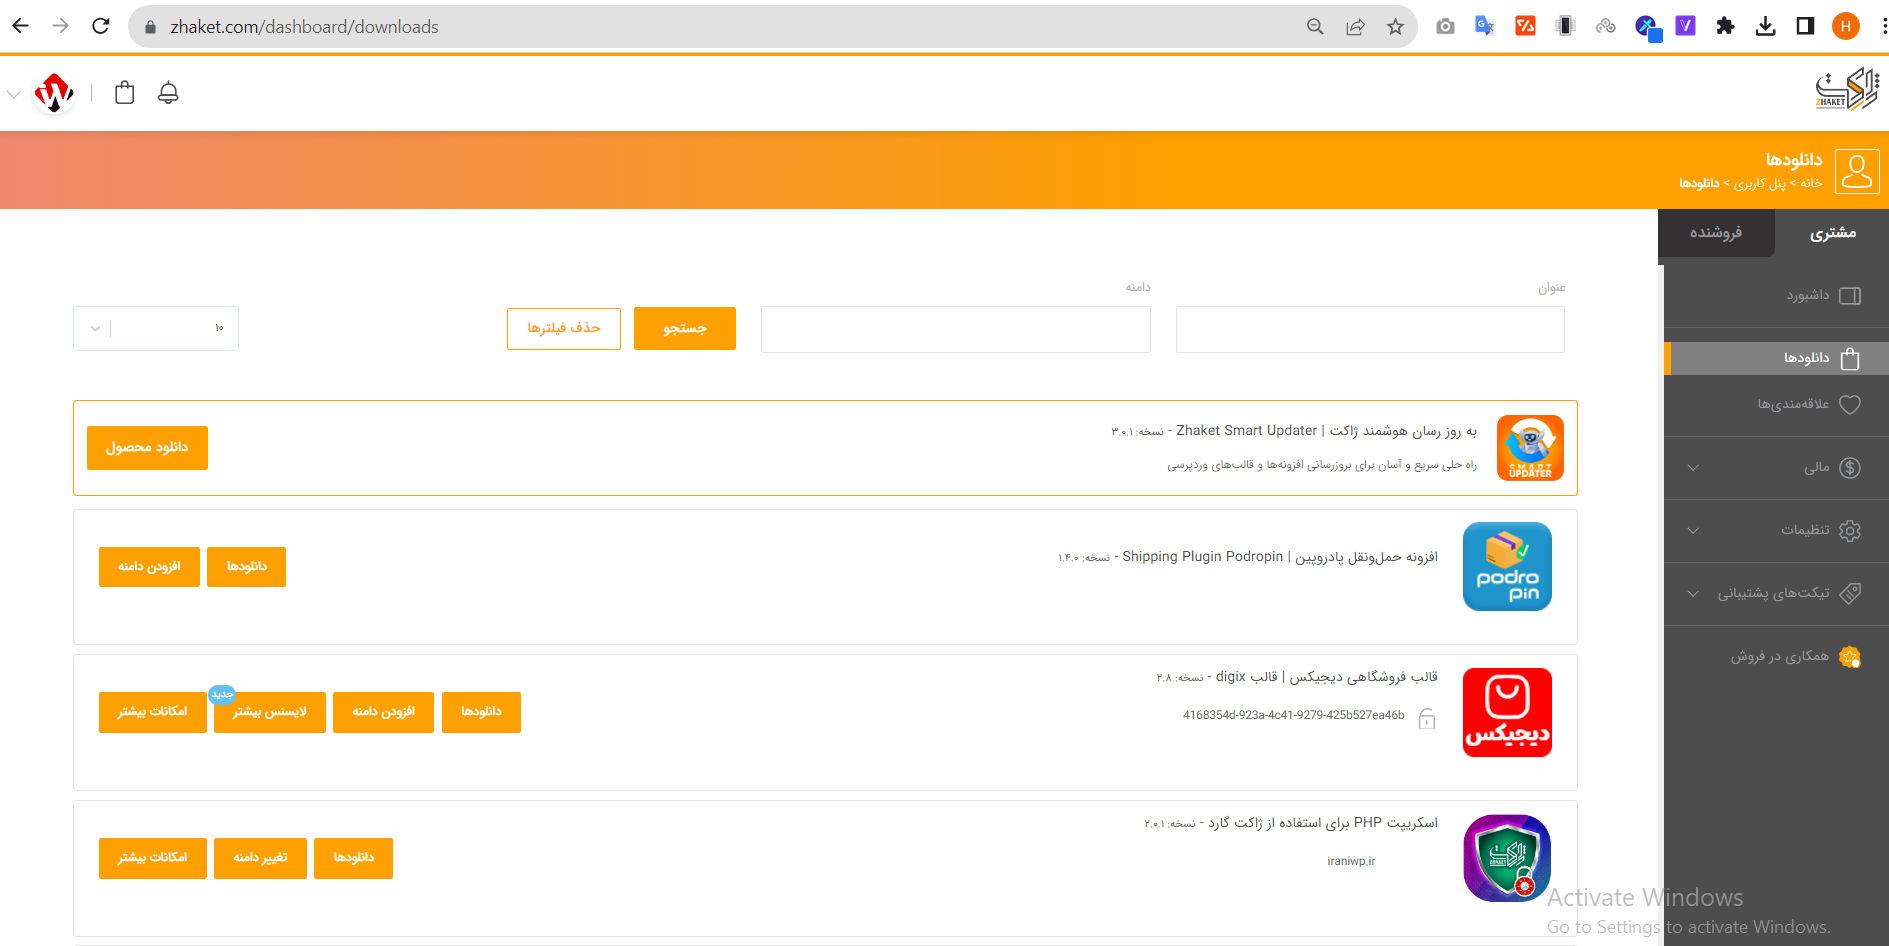Open the browser extensions puzzle menu
Screen dimensions: 1889x946
pyautogui.click(x=1725, y=26)
